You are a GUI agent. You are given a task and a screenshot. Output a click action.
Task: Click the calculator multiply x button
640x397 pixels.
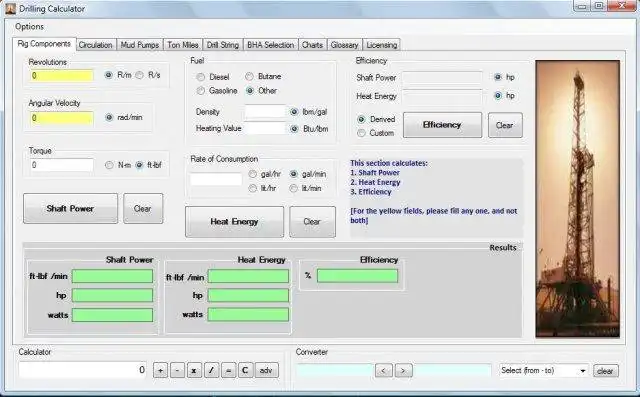[x=194, y=370]
